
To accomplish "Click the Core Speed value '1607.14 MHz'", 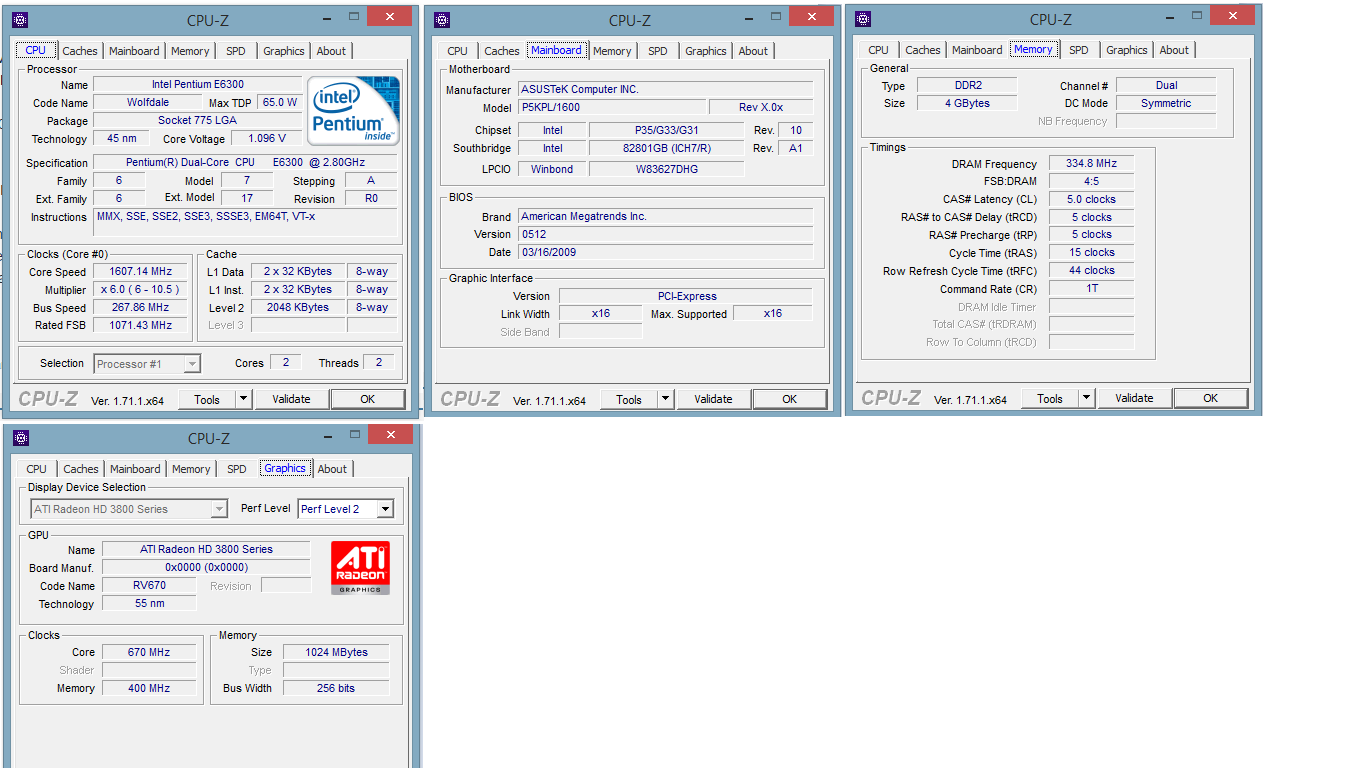I will tap(142, 272).
